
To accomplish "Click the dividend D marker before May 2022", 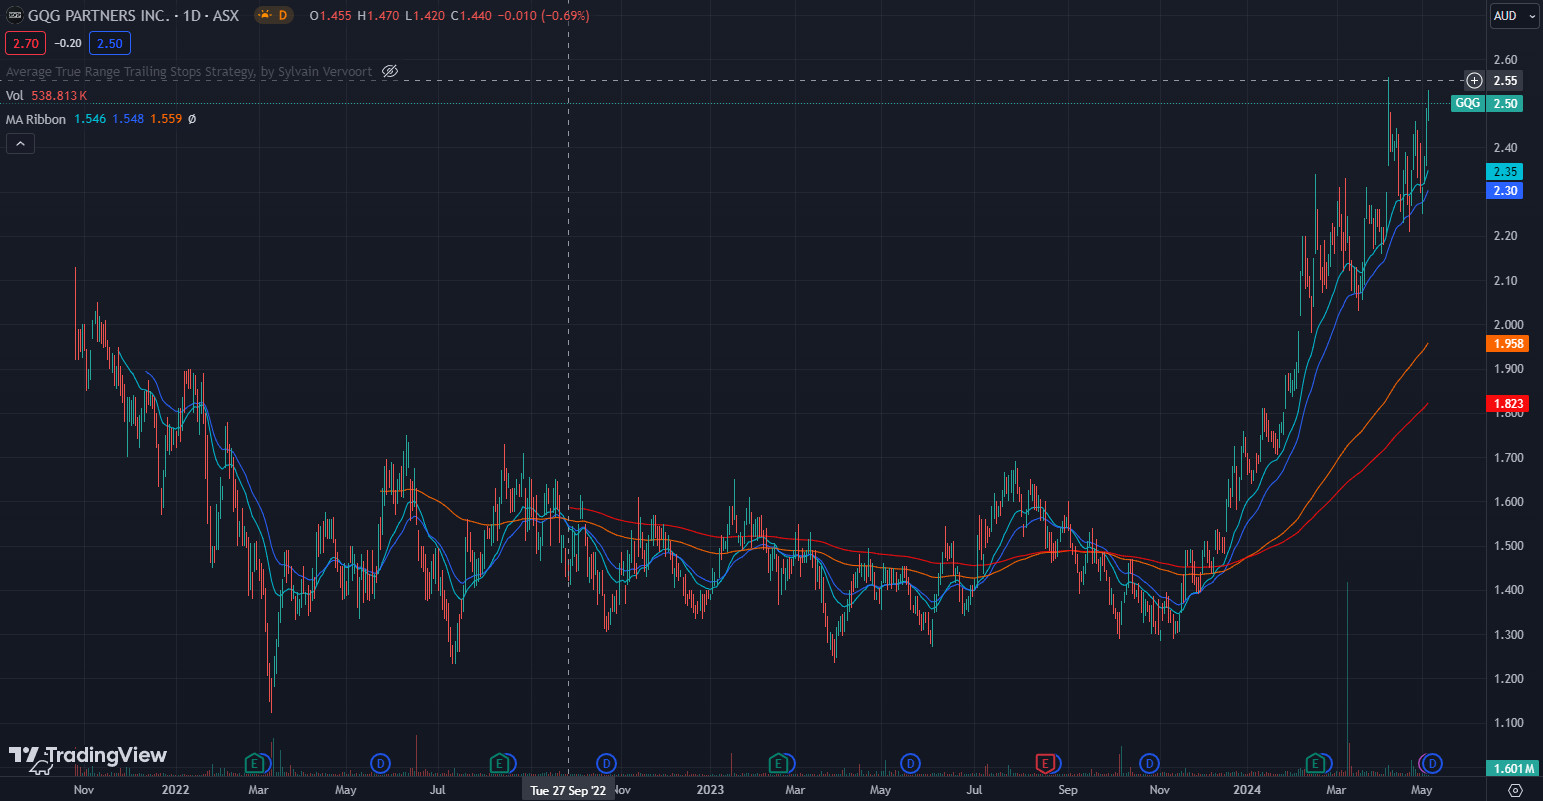I will pos(380,764).
